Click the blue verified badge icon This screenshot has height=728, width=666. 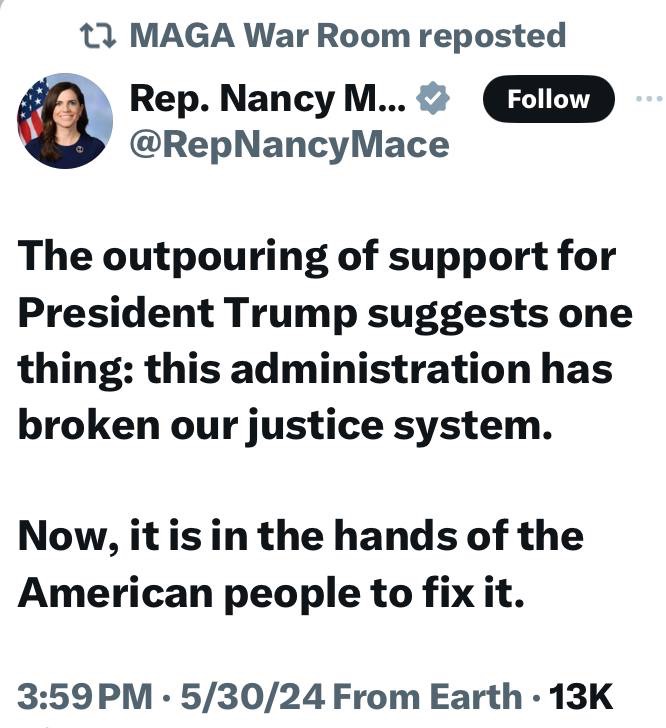coord(434,99)
